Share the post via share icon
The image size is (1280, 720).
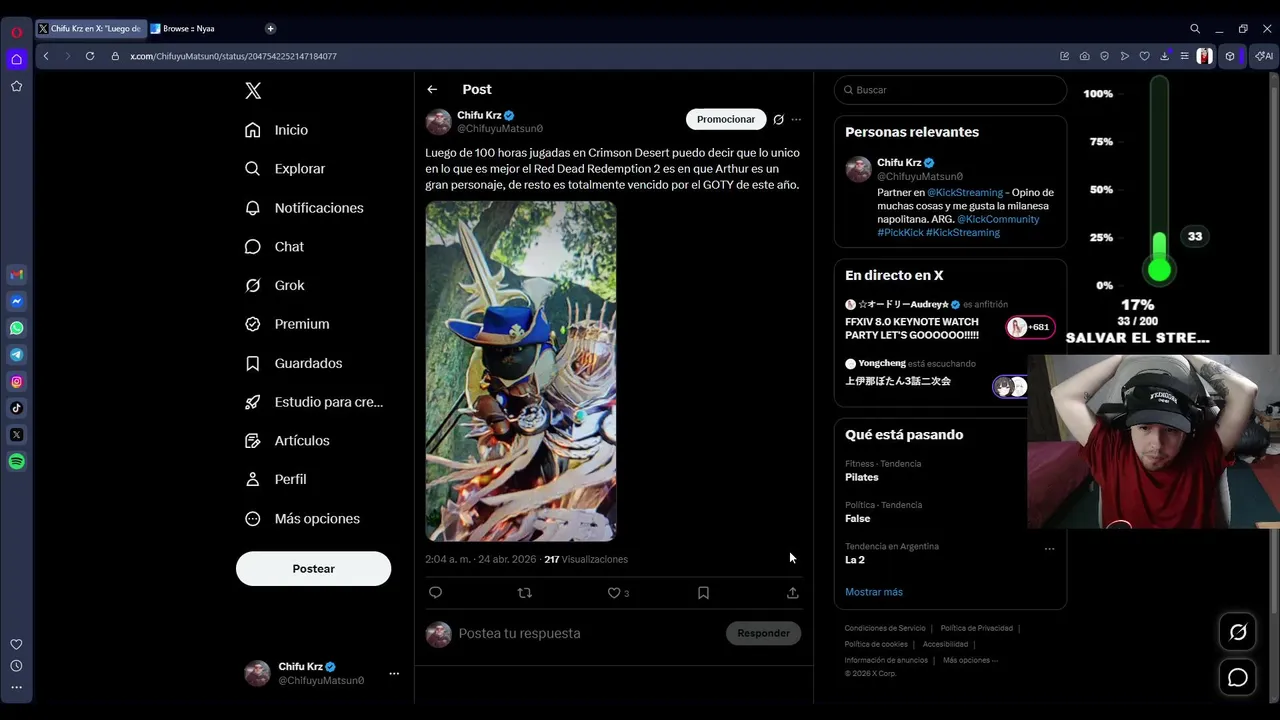pyautogui.click(x=792, y=593)
